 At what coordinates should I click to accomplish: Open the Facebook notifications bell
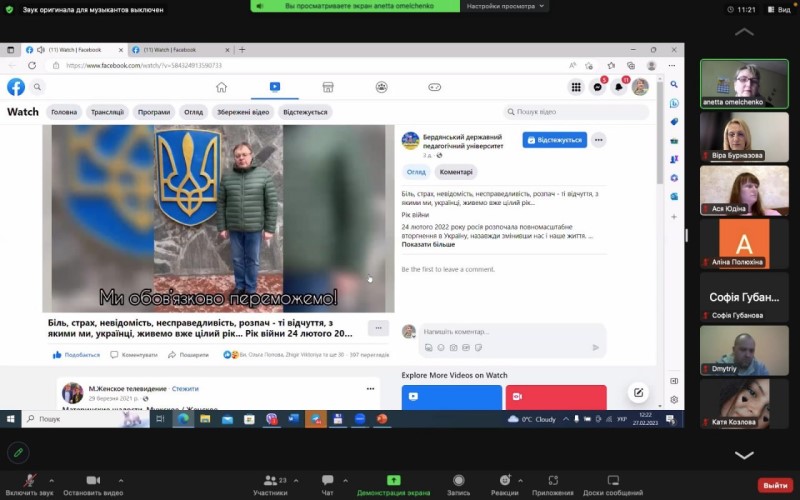coord(619,87)
